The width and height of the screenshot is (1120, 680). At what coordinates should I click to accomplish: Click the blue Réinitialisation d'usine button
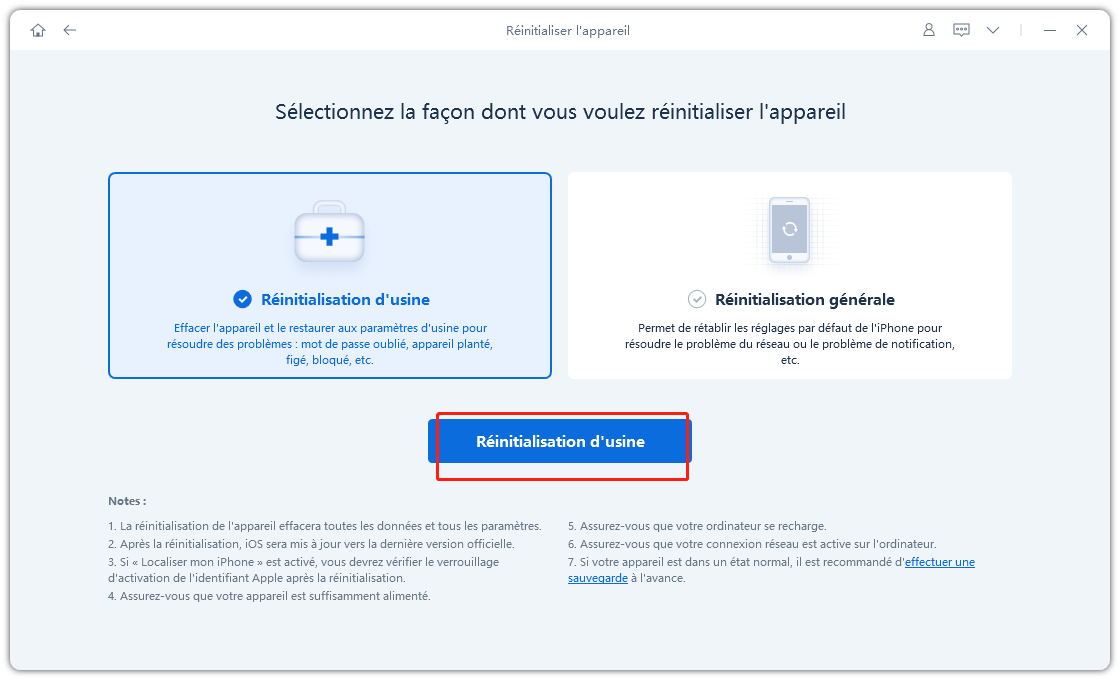[x=560, y=441]
